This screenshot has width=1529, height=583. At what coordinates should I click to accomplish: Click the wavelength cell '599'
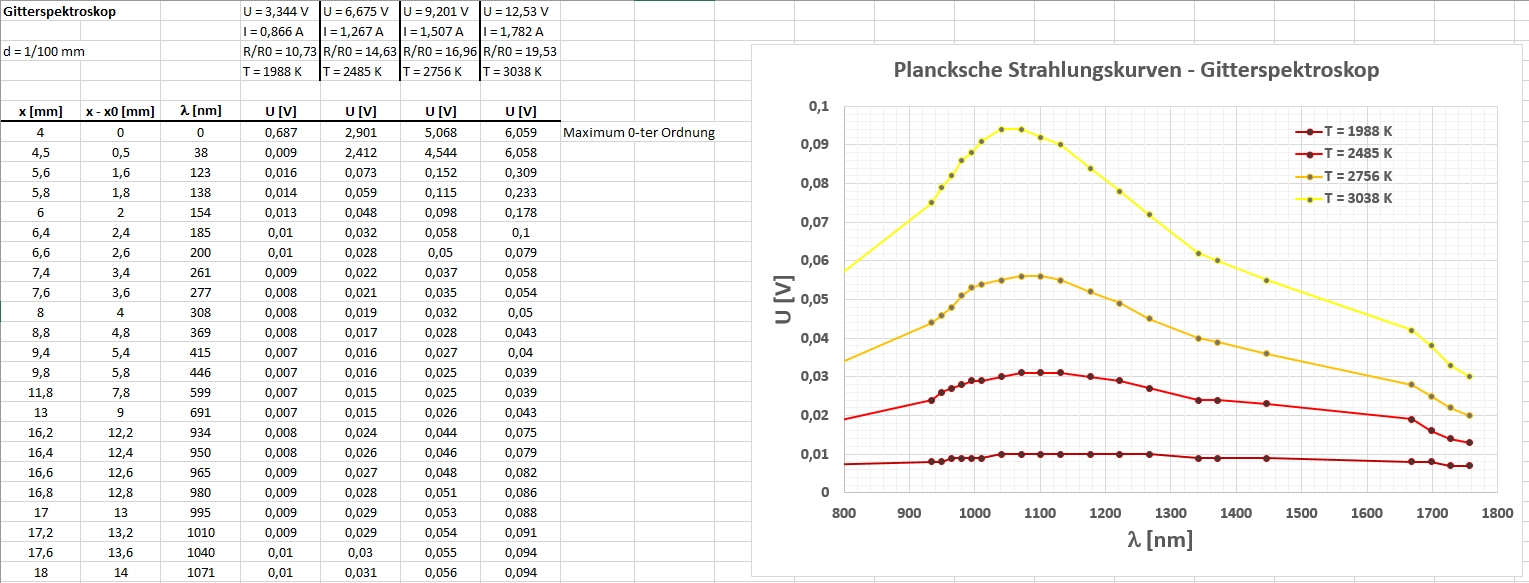tap(200, 392)
